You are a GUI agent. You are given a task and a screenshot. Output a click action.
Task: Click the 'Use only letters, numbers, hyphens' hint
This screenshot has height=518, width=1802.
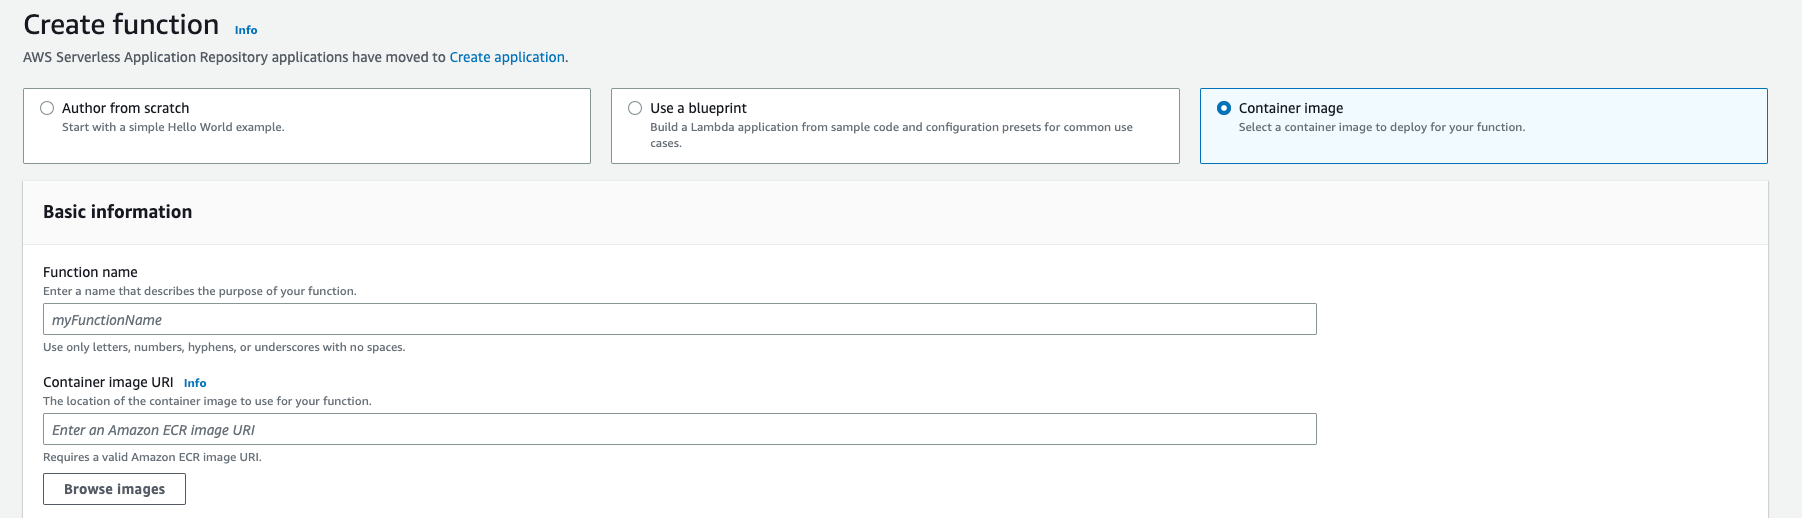(224, 347)
